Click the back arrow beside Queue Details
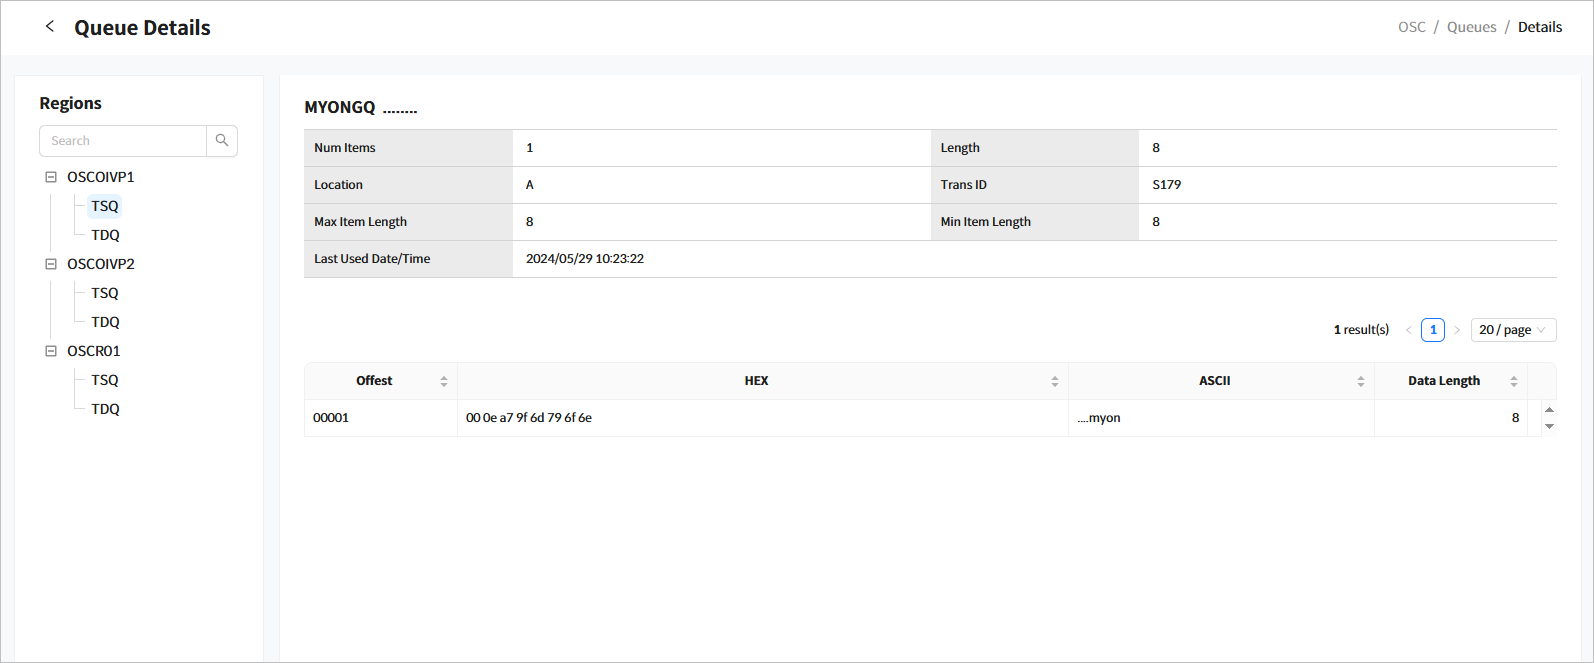Viewport: 1594px width, 663px height. click(50, 27)
